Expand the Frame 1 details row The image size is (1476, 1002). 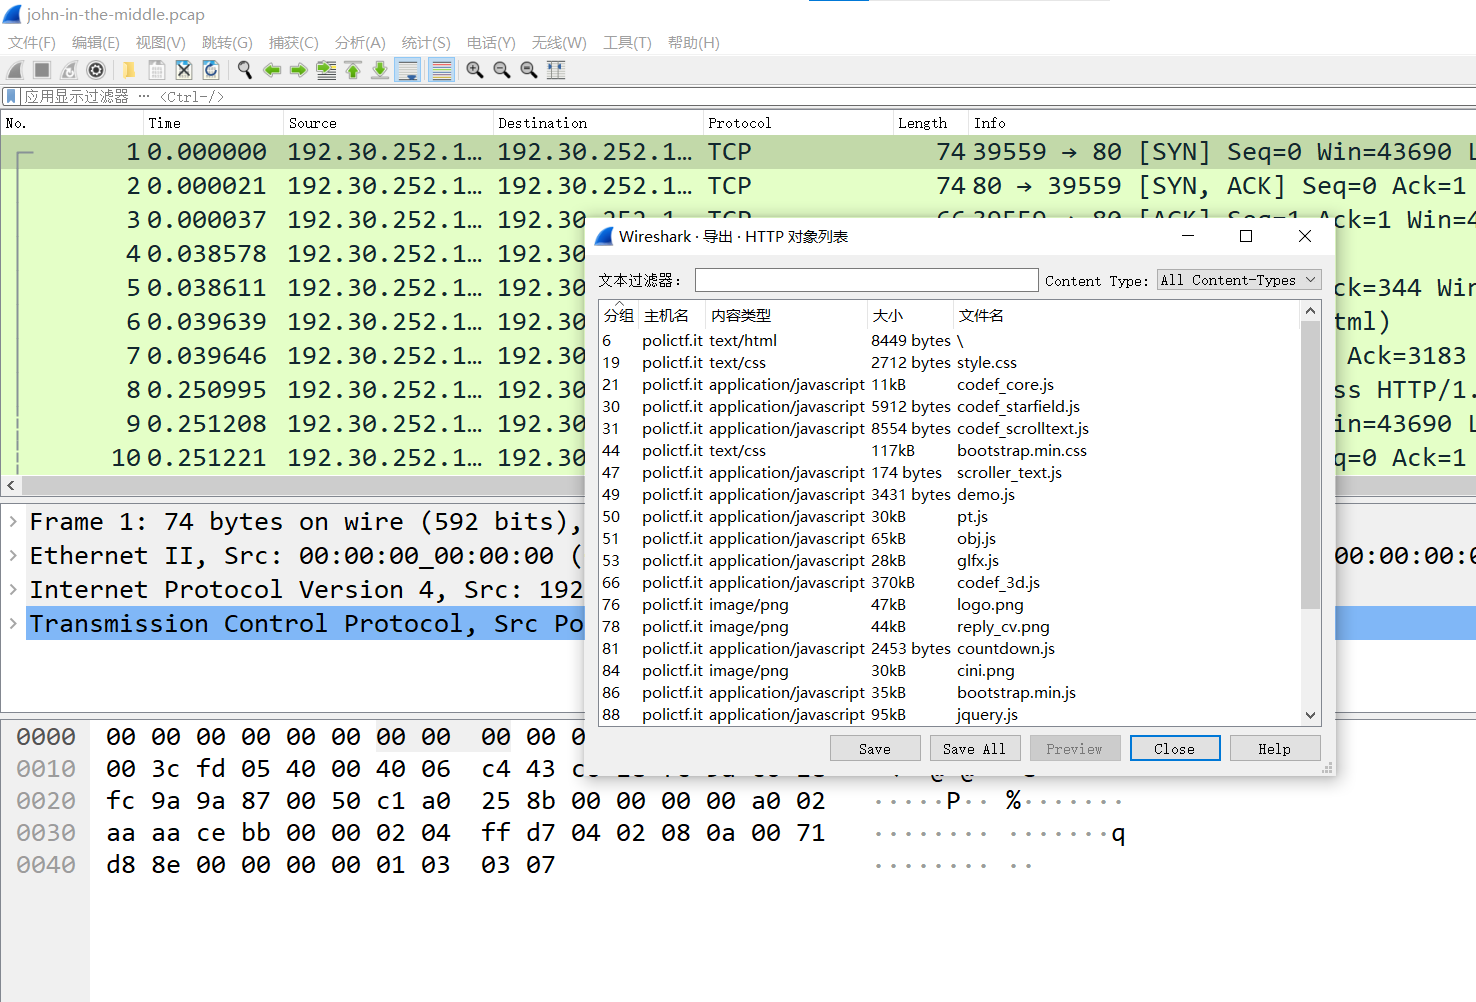(x=13, y=522)
